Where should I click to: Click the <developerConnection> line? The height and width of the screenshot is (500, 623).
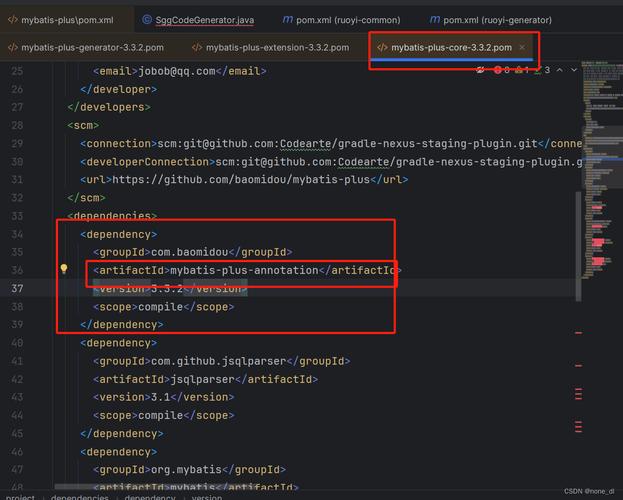[331, 162]
